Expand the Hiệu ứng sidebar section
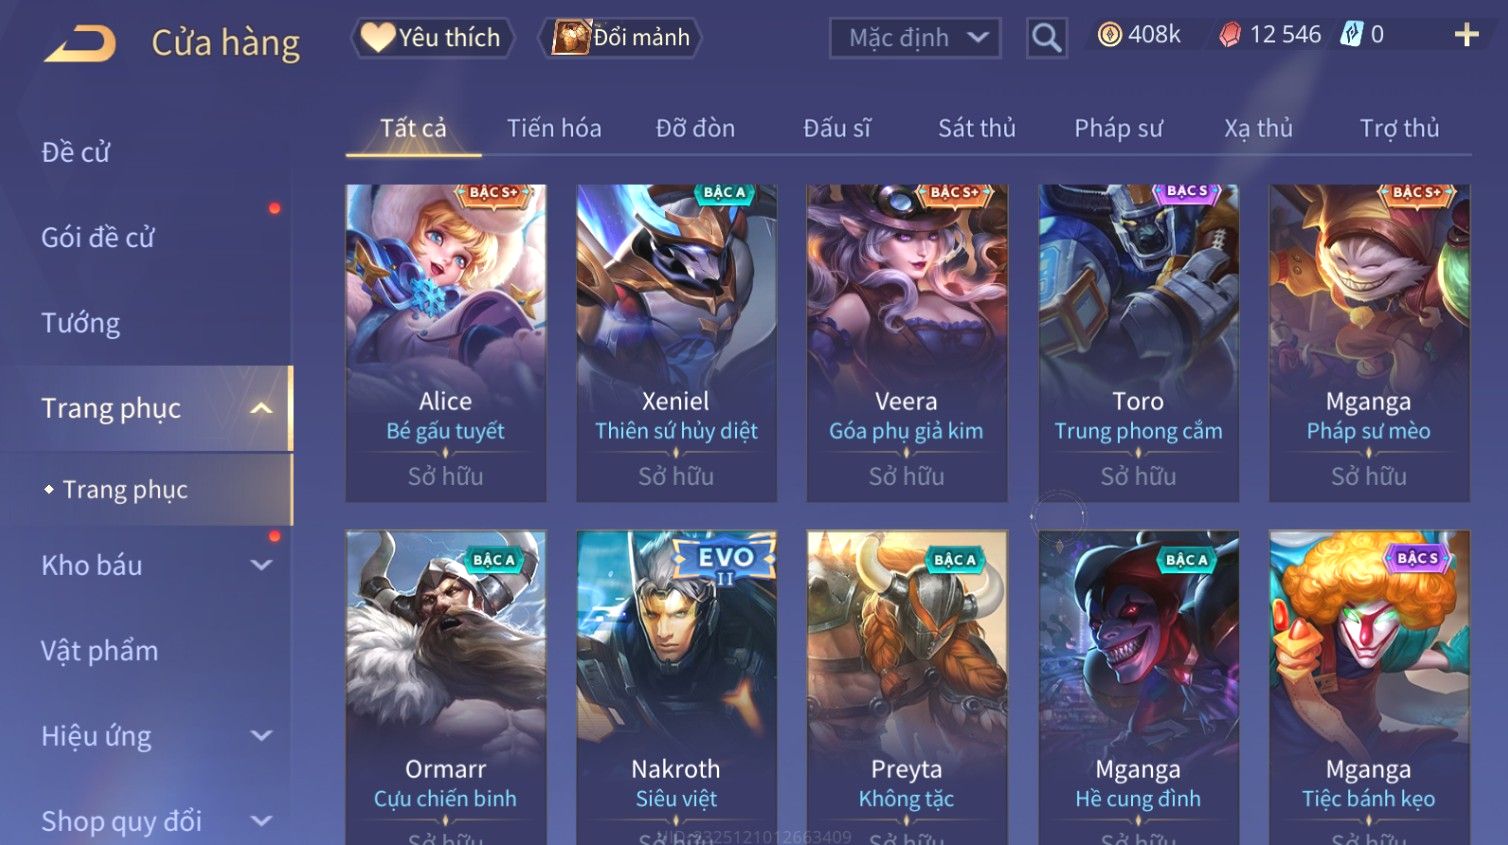 (x=261, y=736)
